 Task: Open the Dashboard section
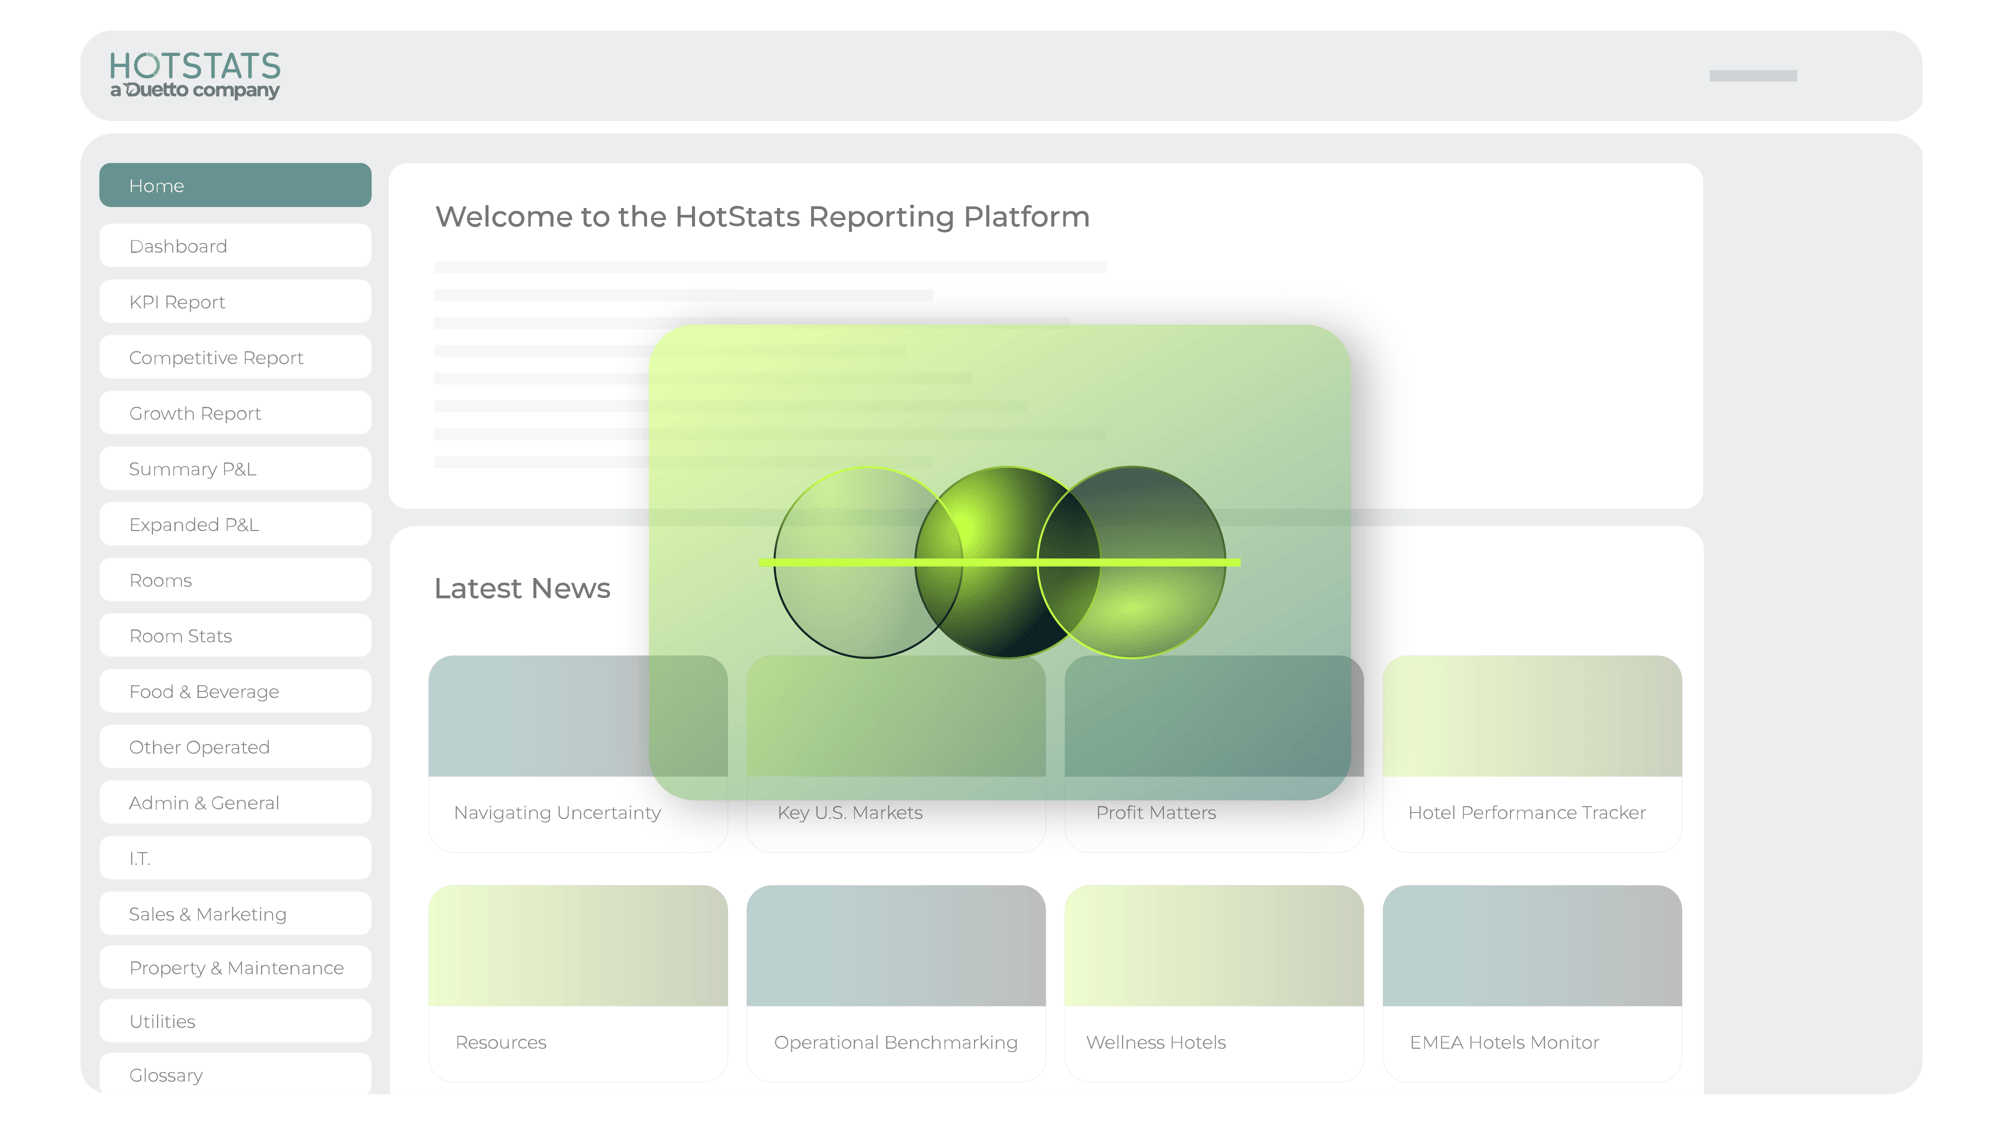(x=234, y=245)
